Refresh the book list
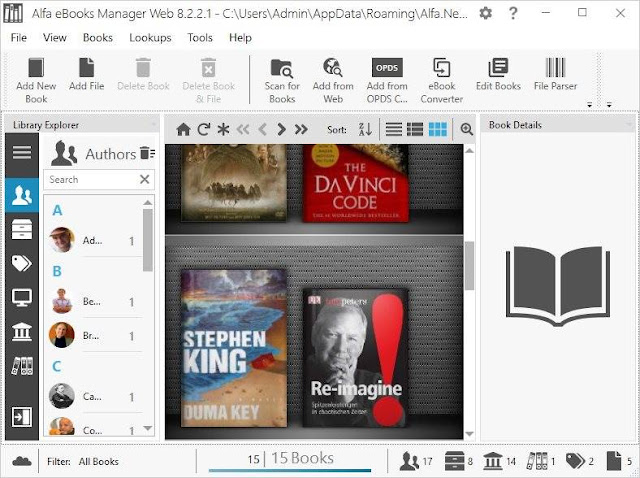The image size is (640, 478). click(x=204, y=130)
